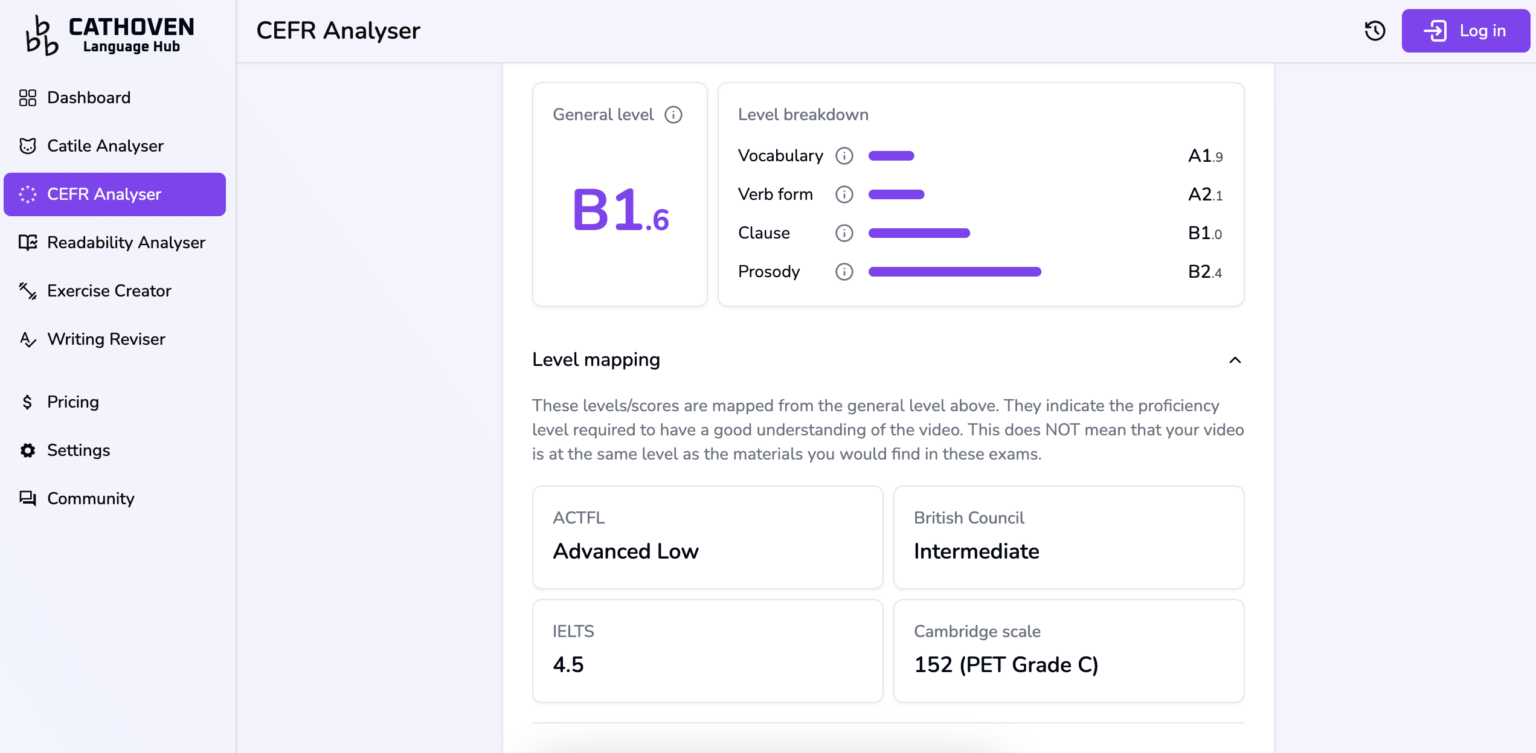Click the Log in button
Screen dimensions: 1536x753
1465,30
